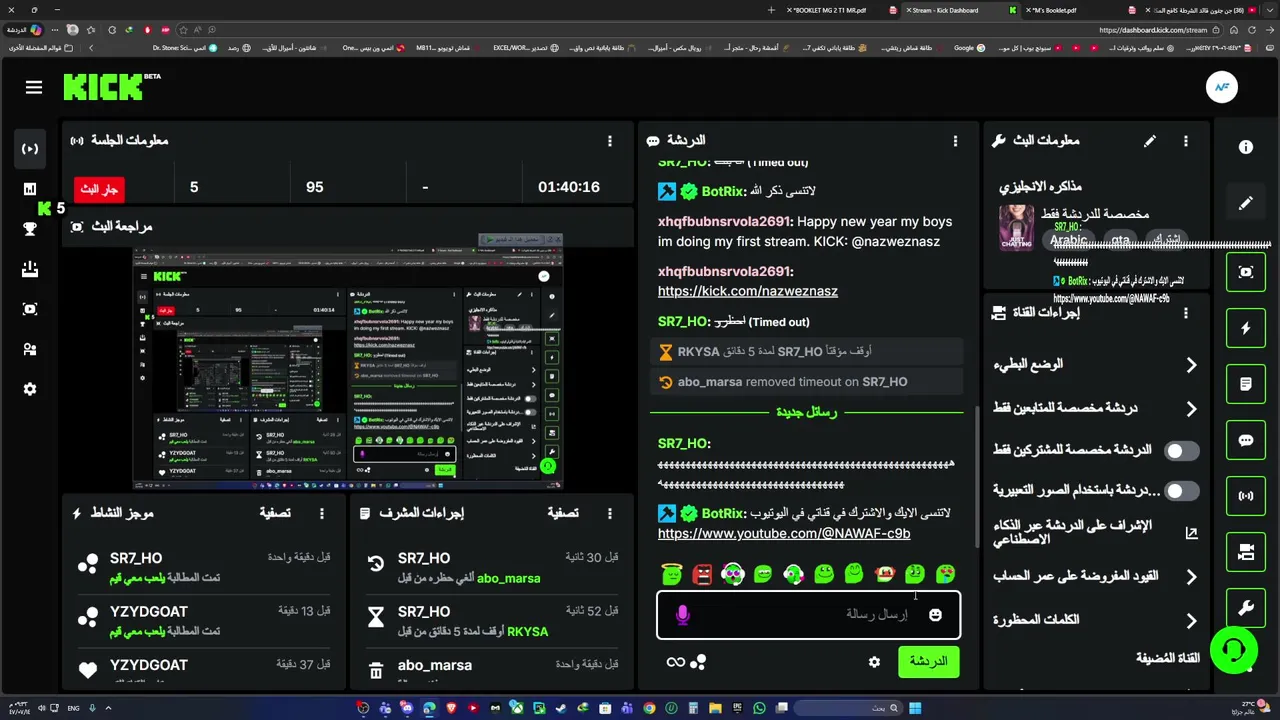Image resolution: width=1280 pixels, height=720 pixels.
Task: Filter activity feed with تصفية
Action: coord(275,513)
